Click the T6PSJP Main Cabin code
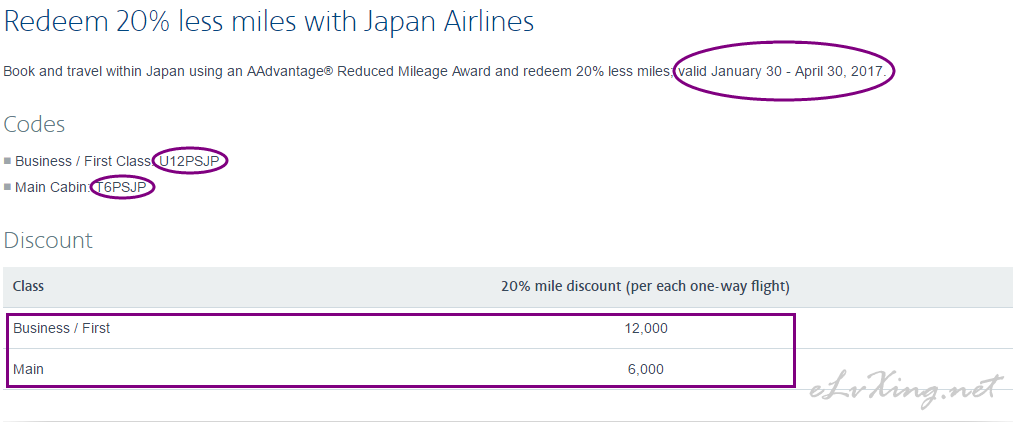This screenshot has height=422, width=1014. point(123,188)
